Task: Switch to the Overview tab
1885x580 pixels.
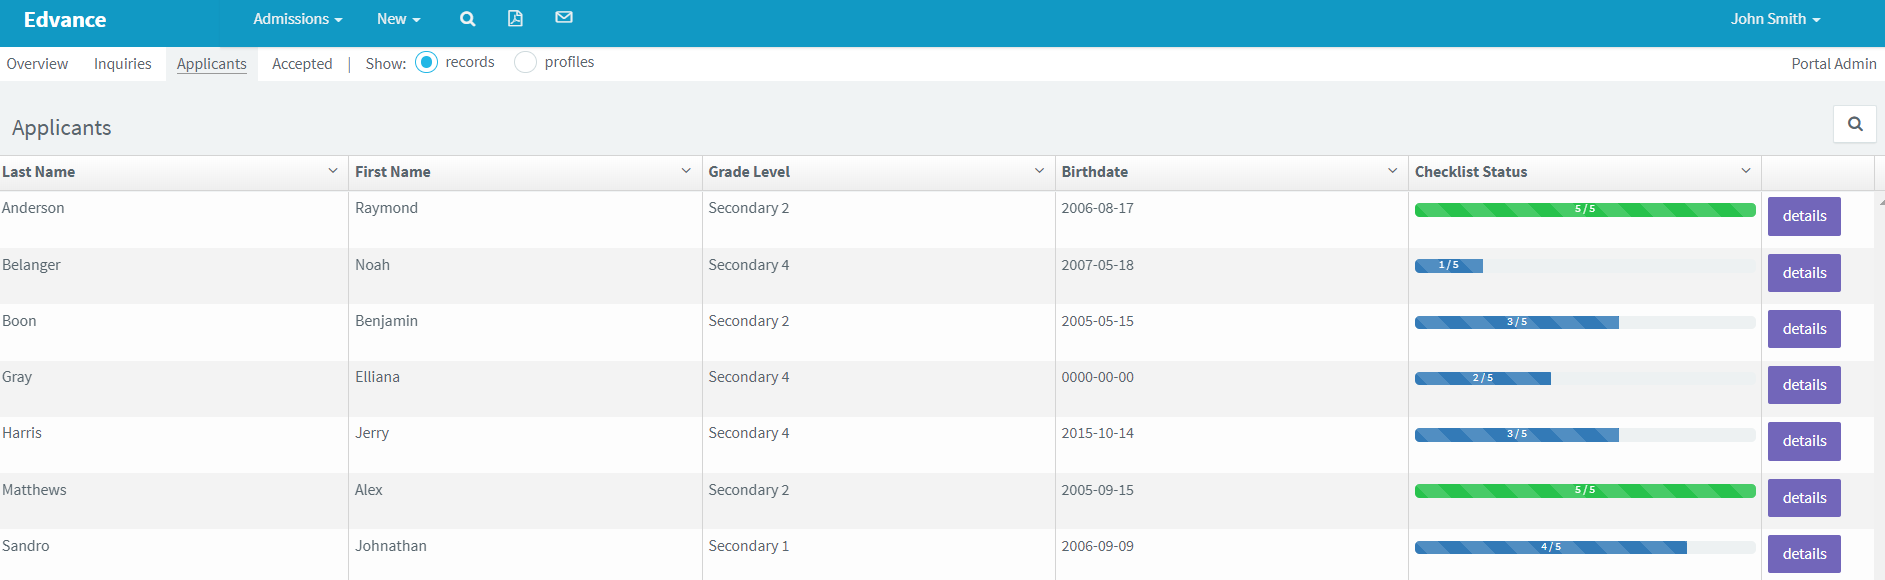Action: 37,64
